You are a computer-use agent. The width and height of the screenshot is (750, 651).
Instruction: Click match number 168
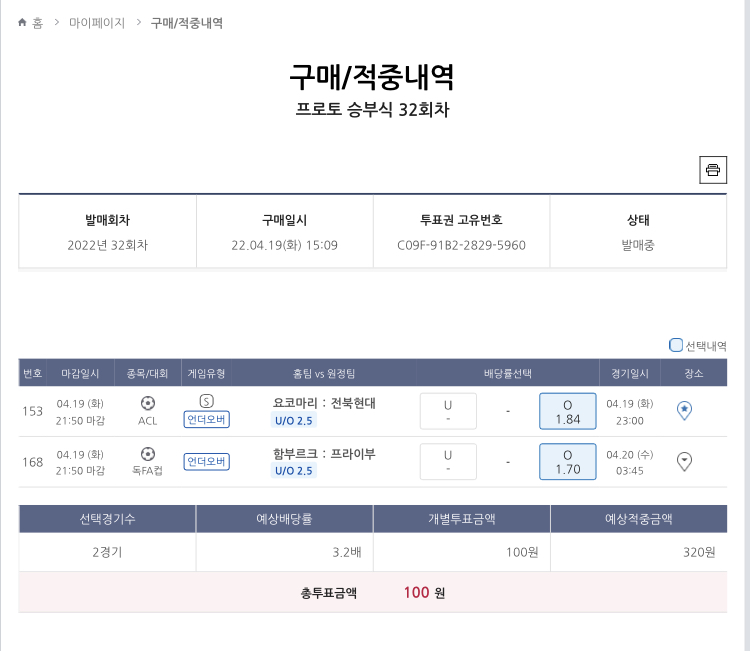click(33, 462)
